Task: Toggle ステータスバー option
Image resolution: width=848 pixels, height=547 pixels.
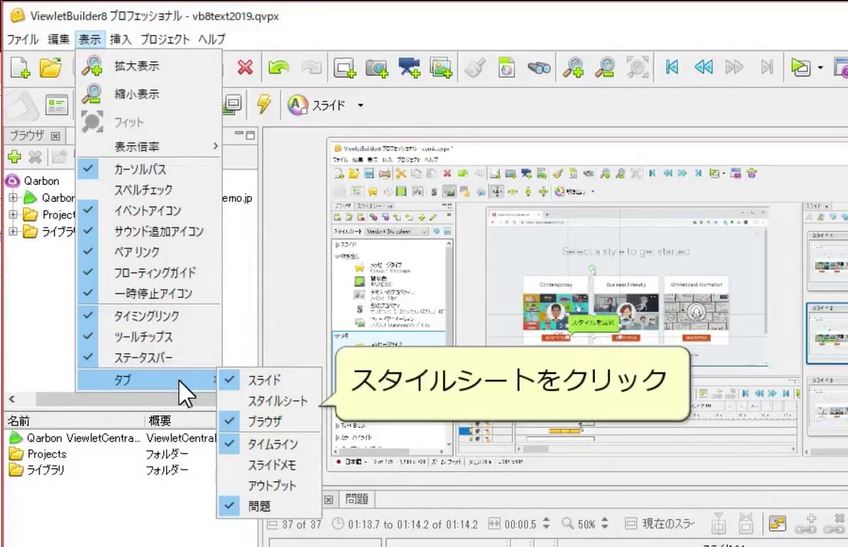Action: 149,358
